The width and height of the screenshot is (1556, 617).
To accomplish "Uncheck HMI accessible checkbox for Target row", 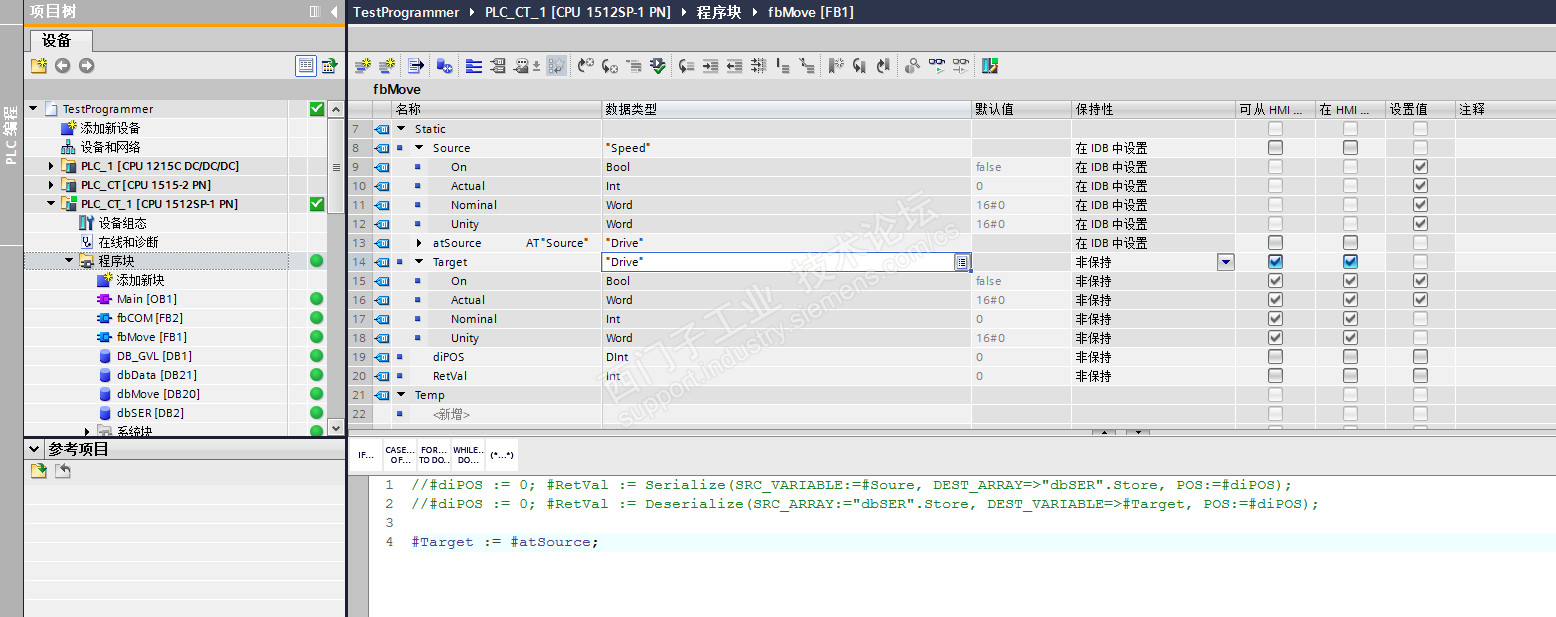I will pyautogui.click(x=1275, y=262).
